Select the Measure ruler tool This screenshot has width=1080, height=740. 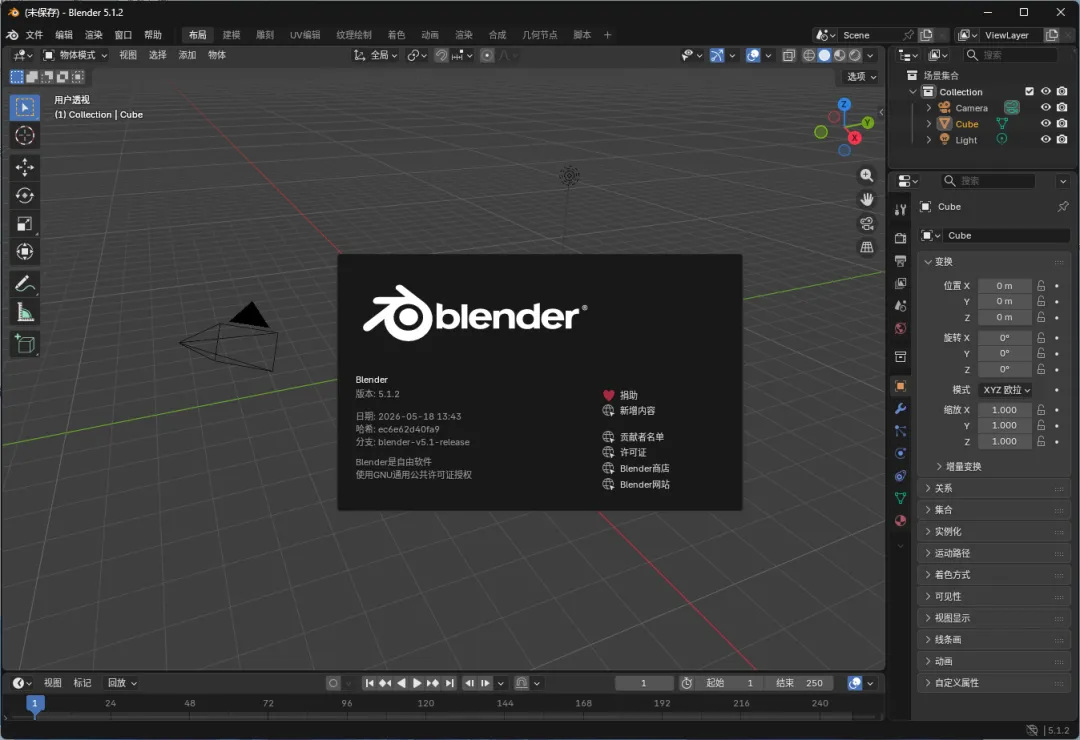pos(25,312)
